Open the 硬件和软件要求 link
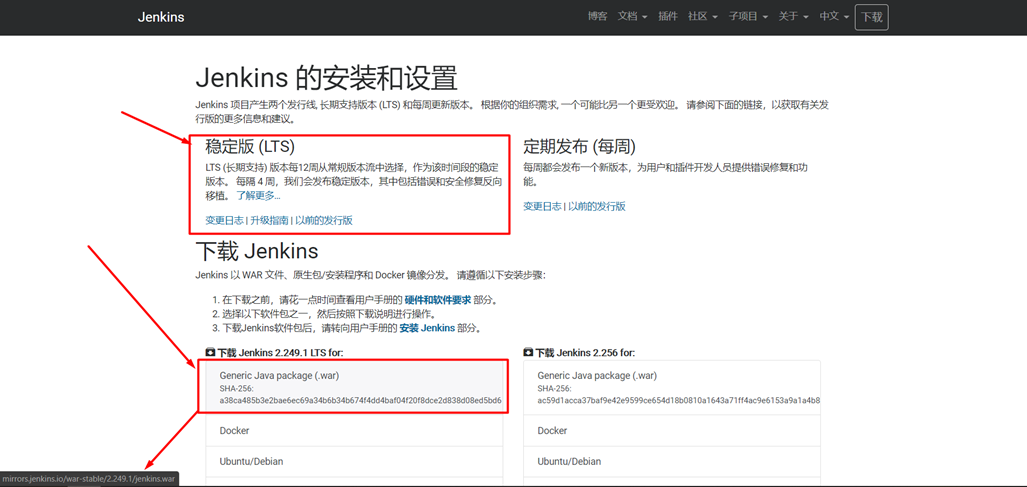Image resolution: width=1027 pixels, height=487 pixels. coord(438,300)
